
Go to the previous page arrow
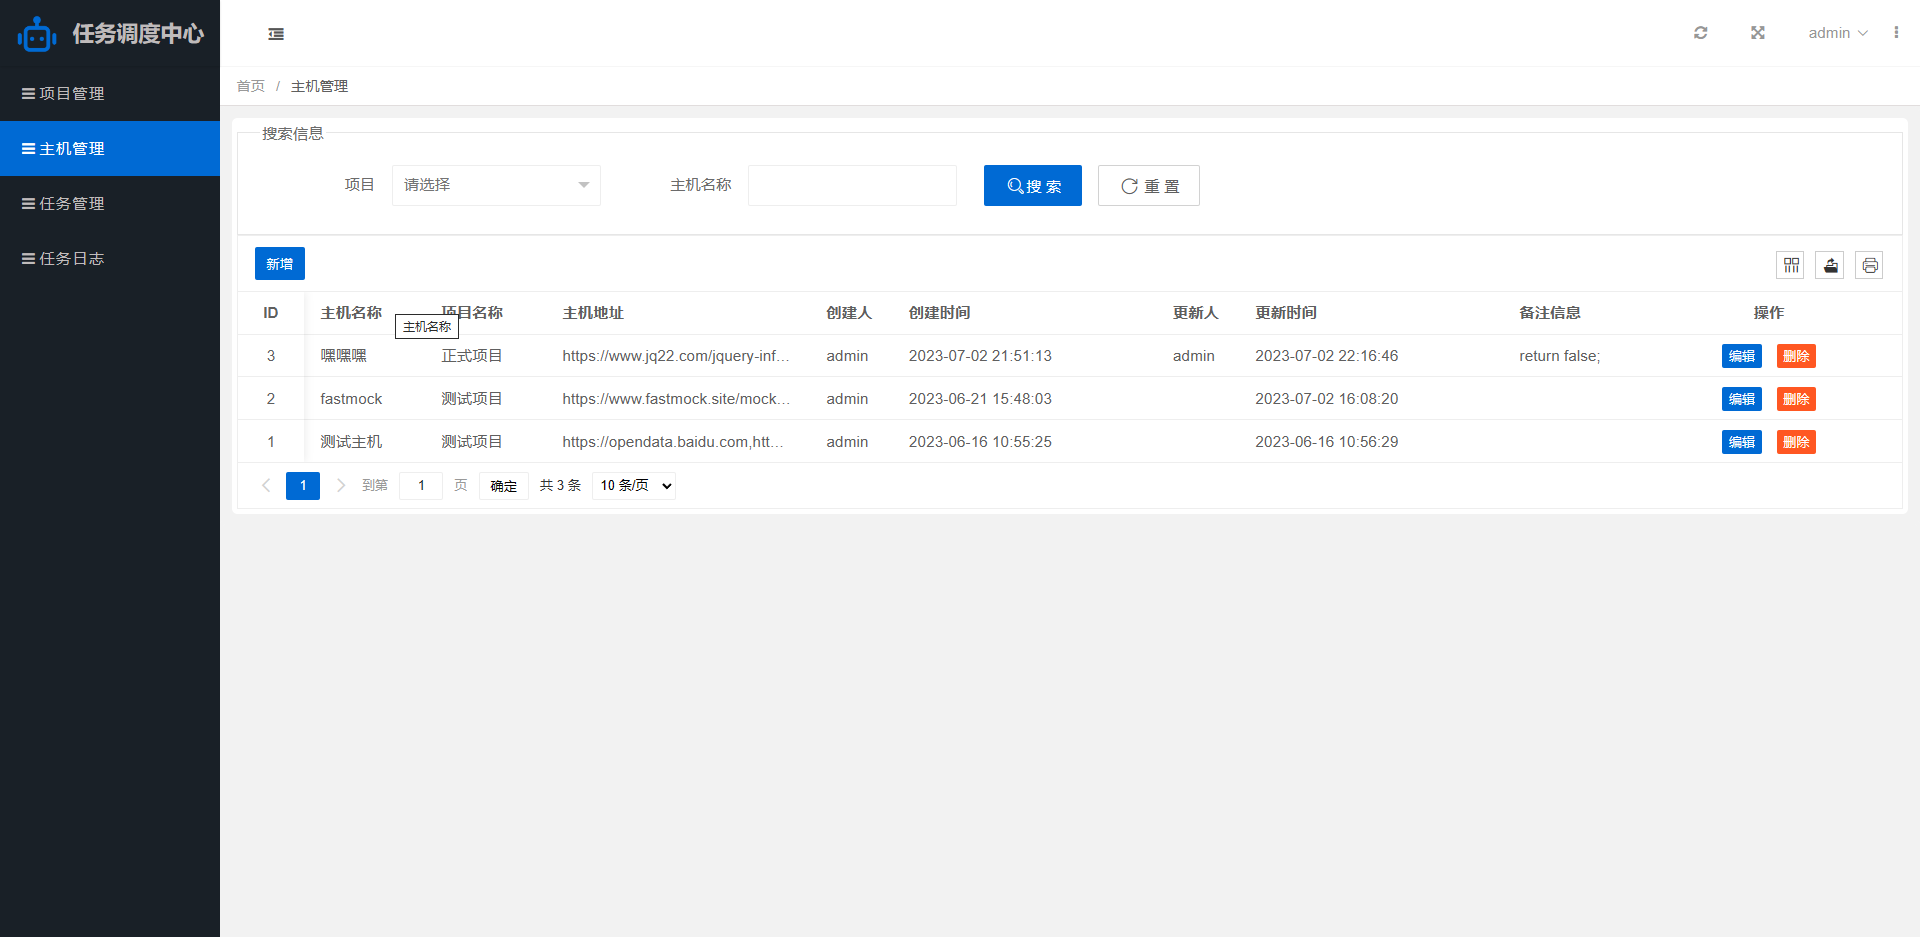tap(266, 485)
